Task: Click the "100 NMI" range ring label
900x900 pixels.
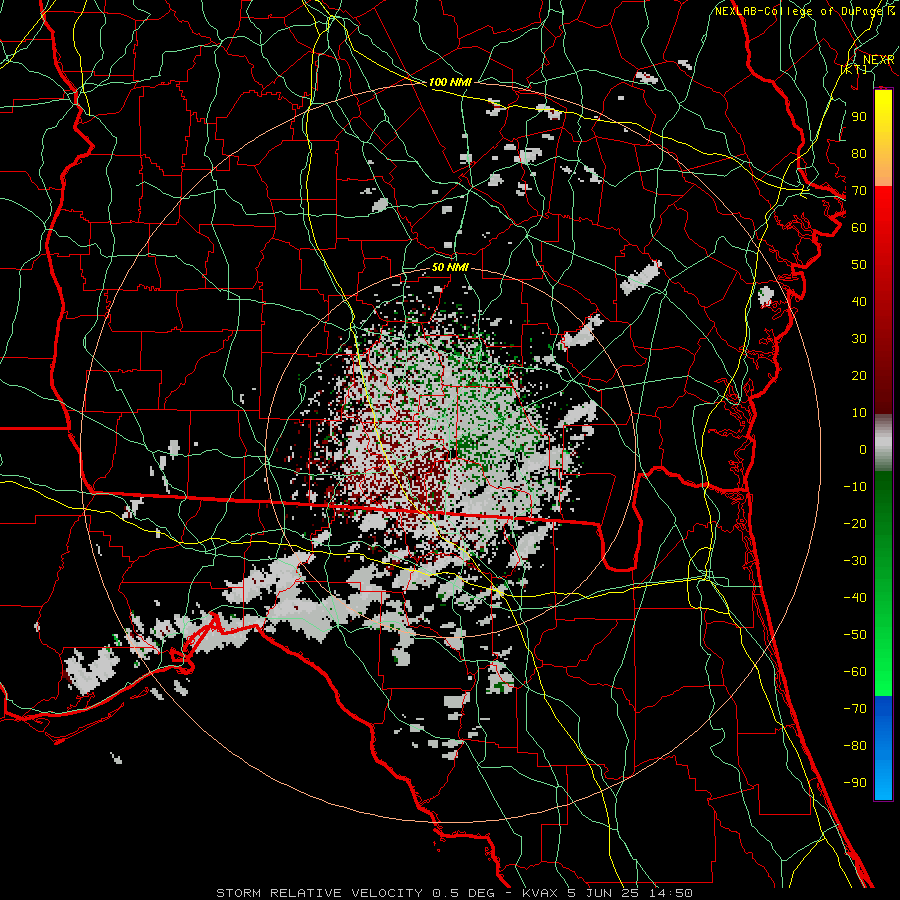Action: [x=450, y=82]
